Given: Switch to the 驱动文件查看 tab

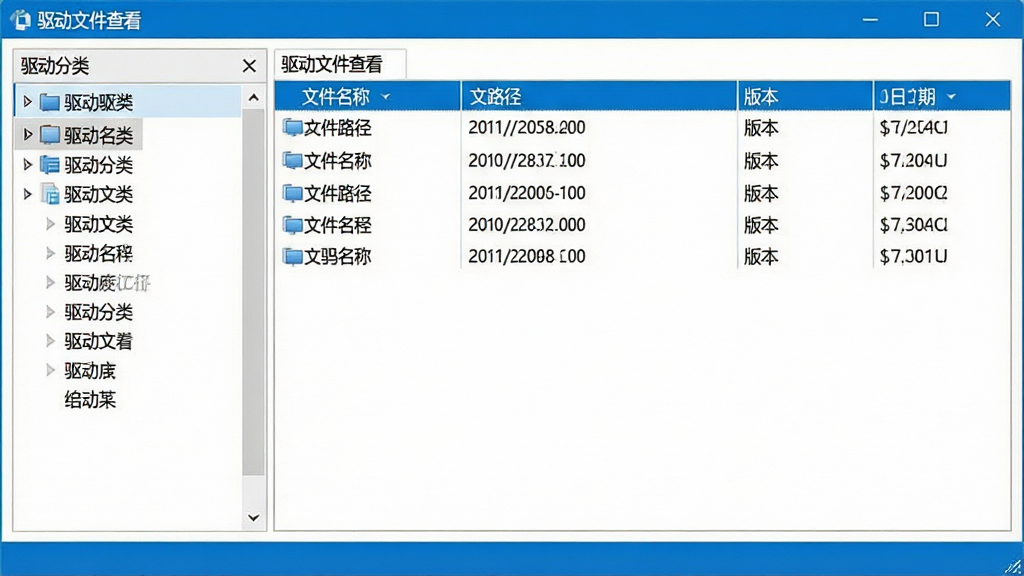Looking at the screenshot, I should pos(340,64).
